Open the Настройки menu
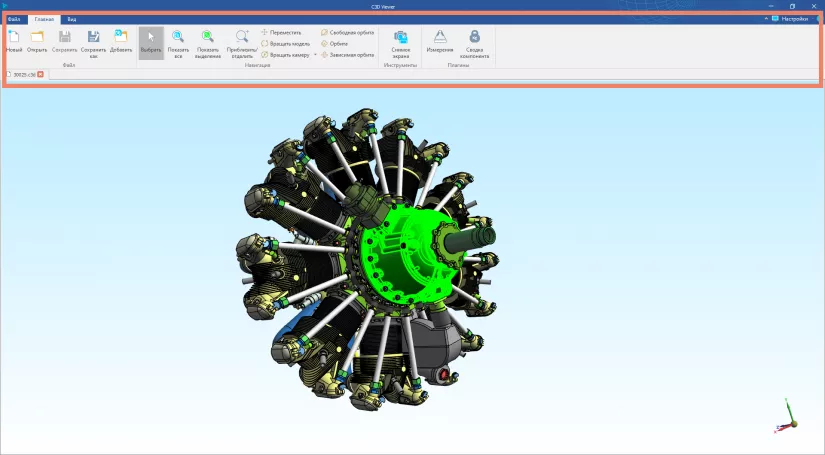The width and height of the screenshot is (825, 455). pos(794,19)
